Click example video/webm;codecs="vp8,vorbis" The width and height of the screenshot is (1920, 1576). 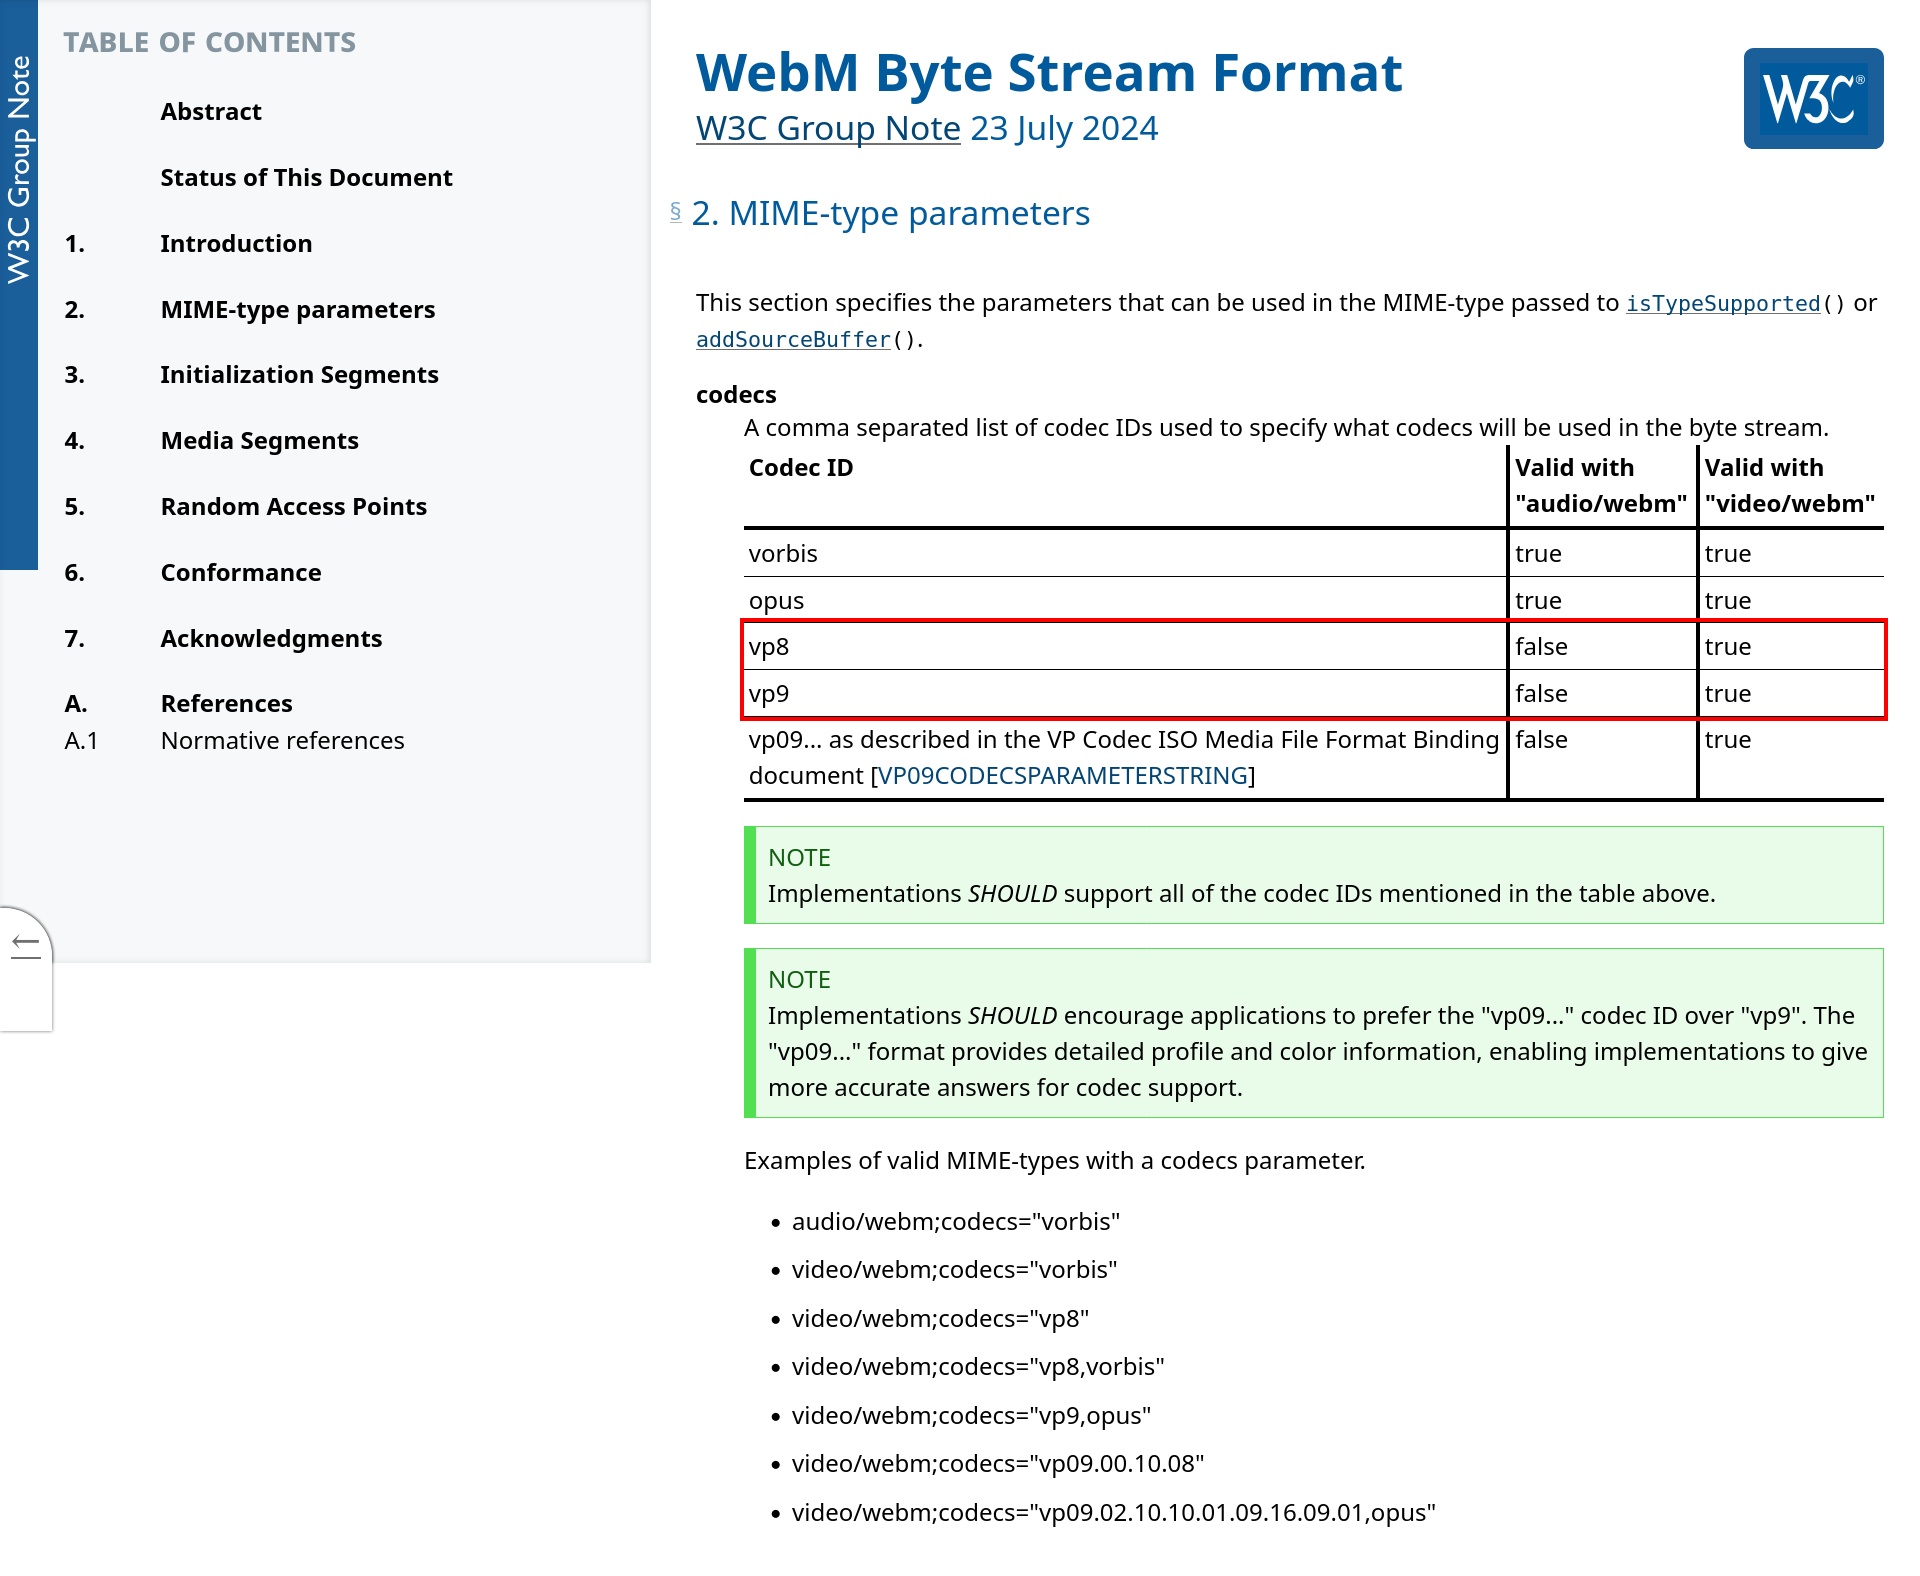click(978, 1367)
